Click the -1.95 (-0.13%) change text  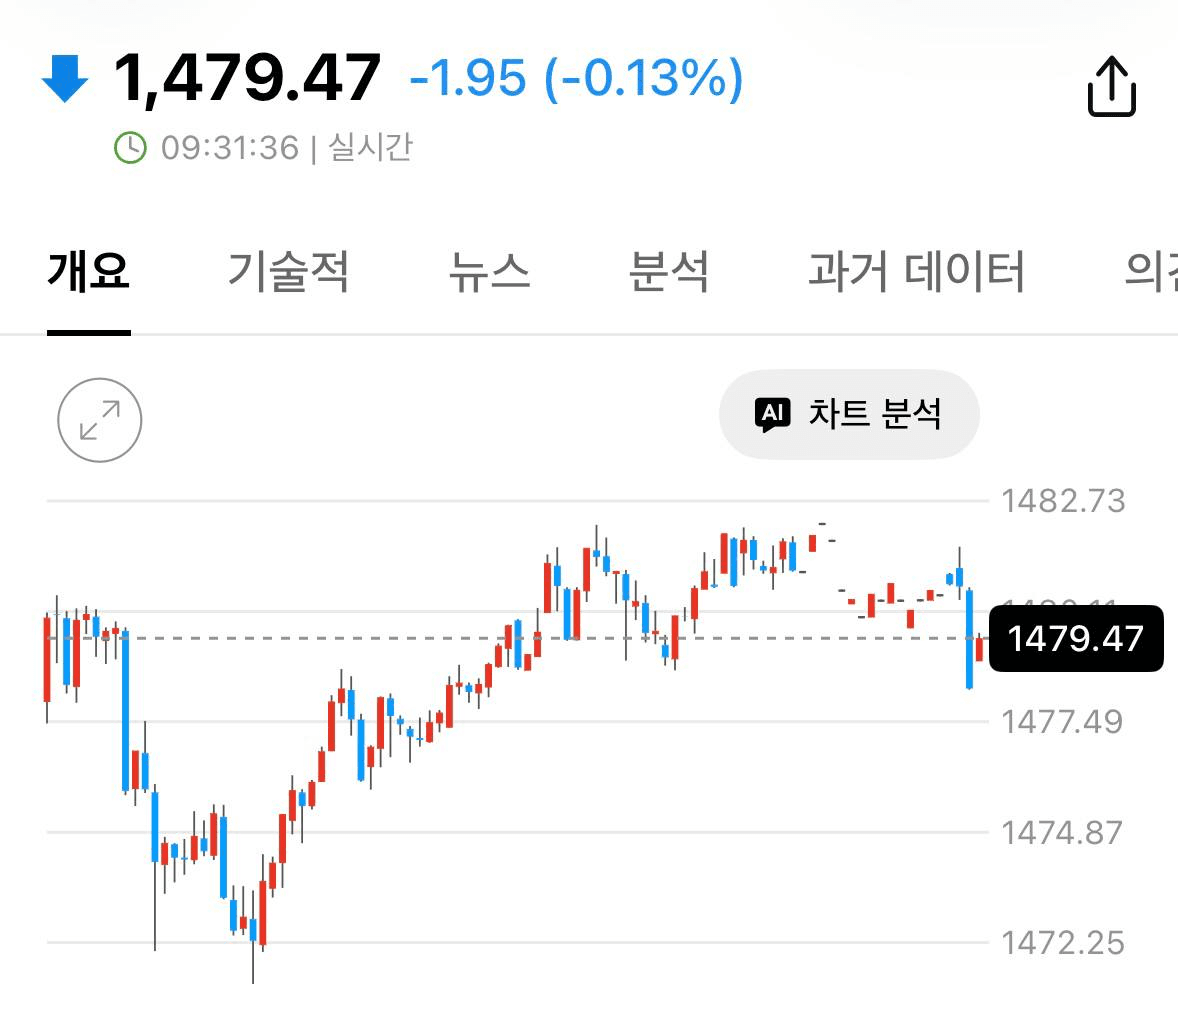[576, 78]
